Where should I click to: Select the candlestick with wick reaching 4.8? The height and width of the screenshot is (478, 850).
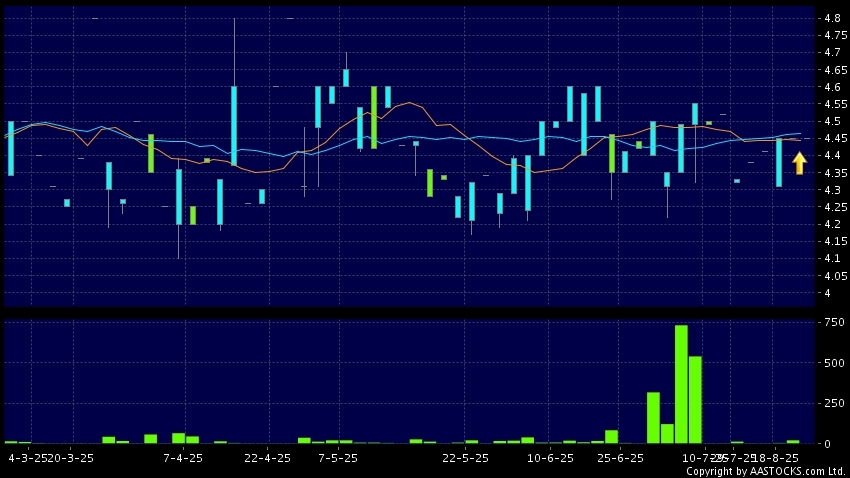coord(234,92)
